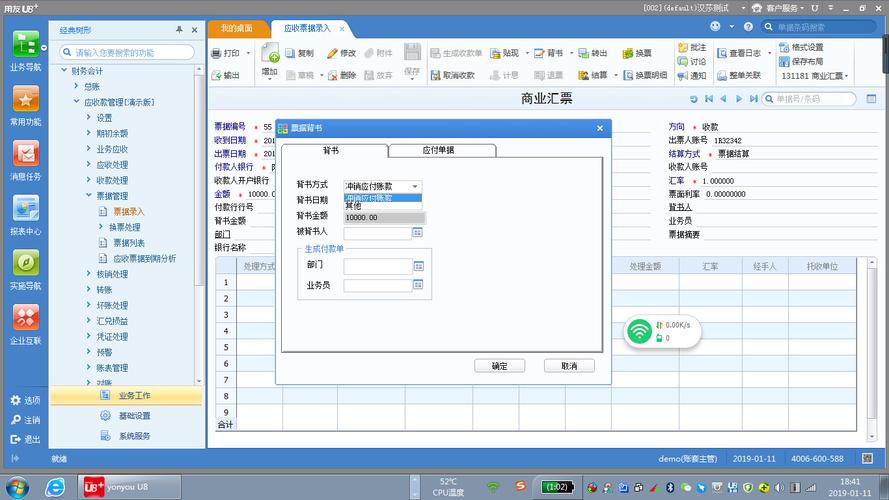Confirm the endorsement with 确定
The width and height of the screenshot is (889, 500).
coord(499,366)
